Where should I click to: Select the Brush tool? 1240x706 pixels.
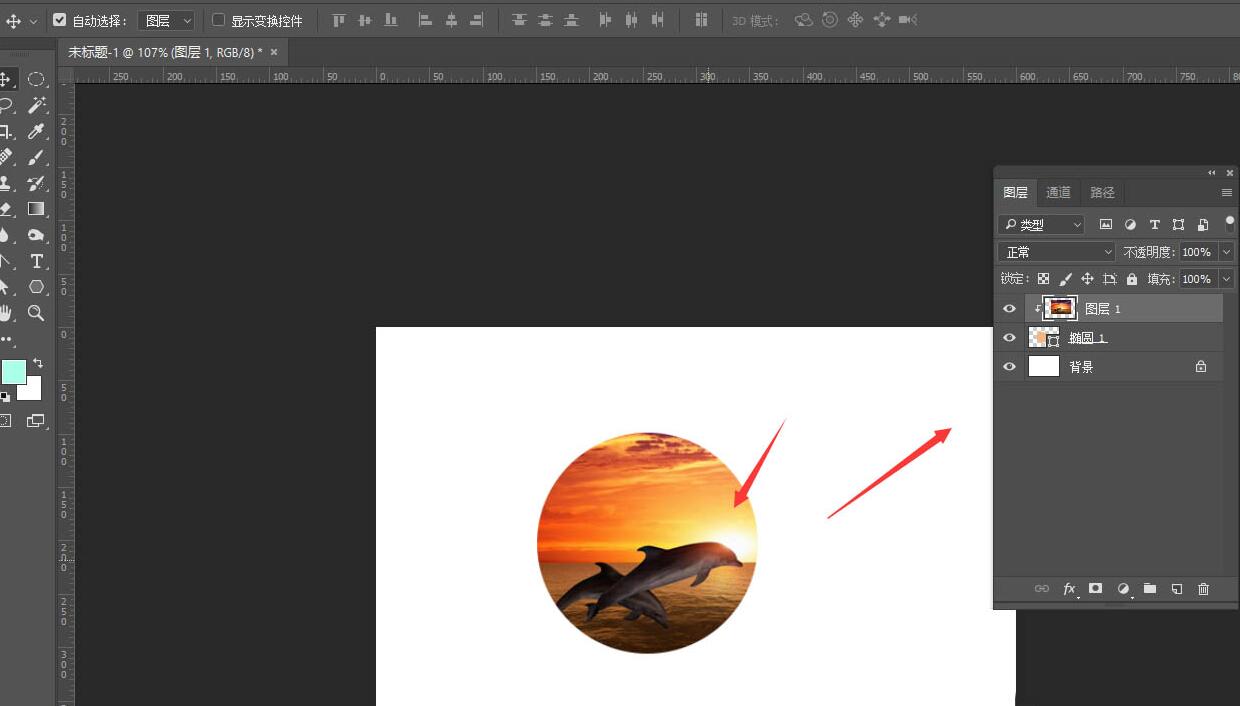point(36,157)
